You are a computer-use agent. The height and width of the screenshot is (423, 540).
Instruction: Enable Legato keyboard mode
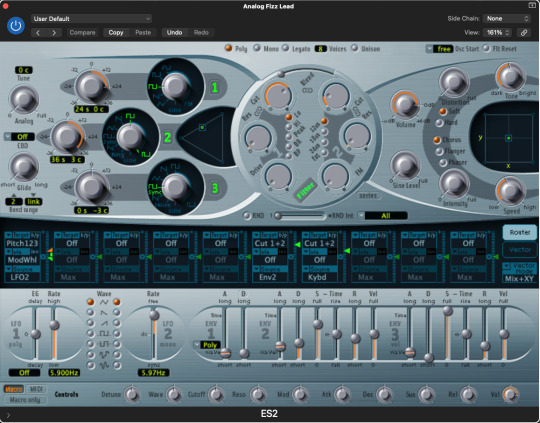[285, 48]
